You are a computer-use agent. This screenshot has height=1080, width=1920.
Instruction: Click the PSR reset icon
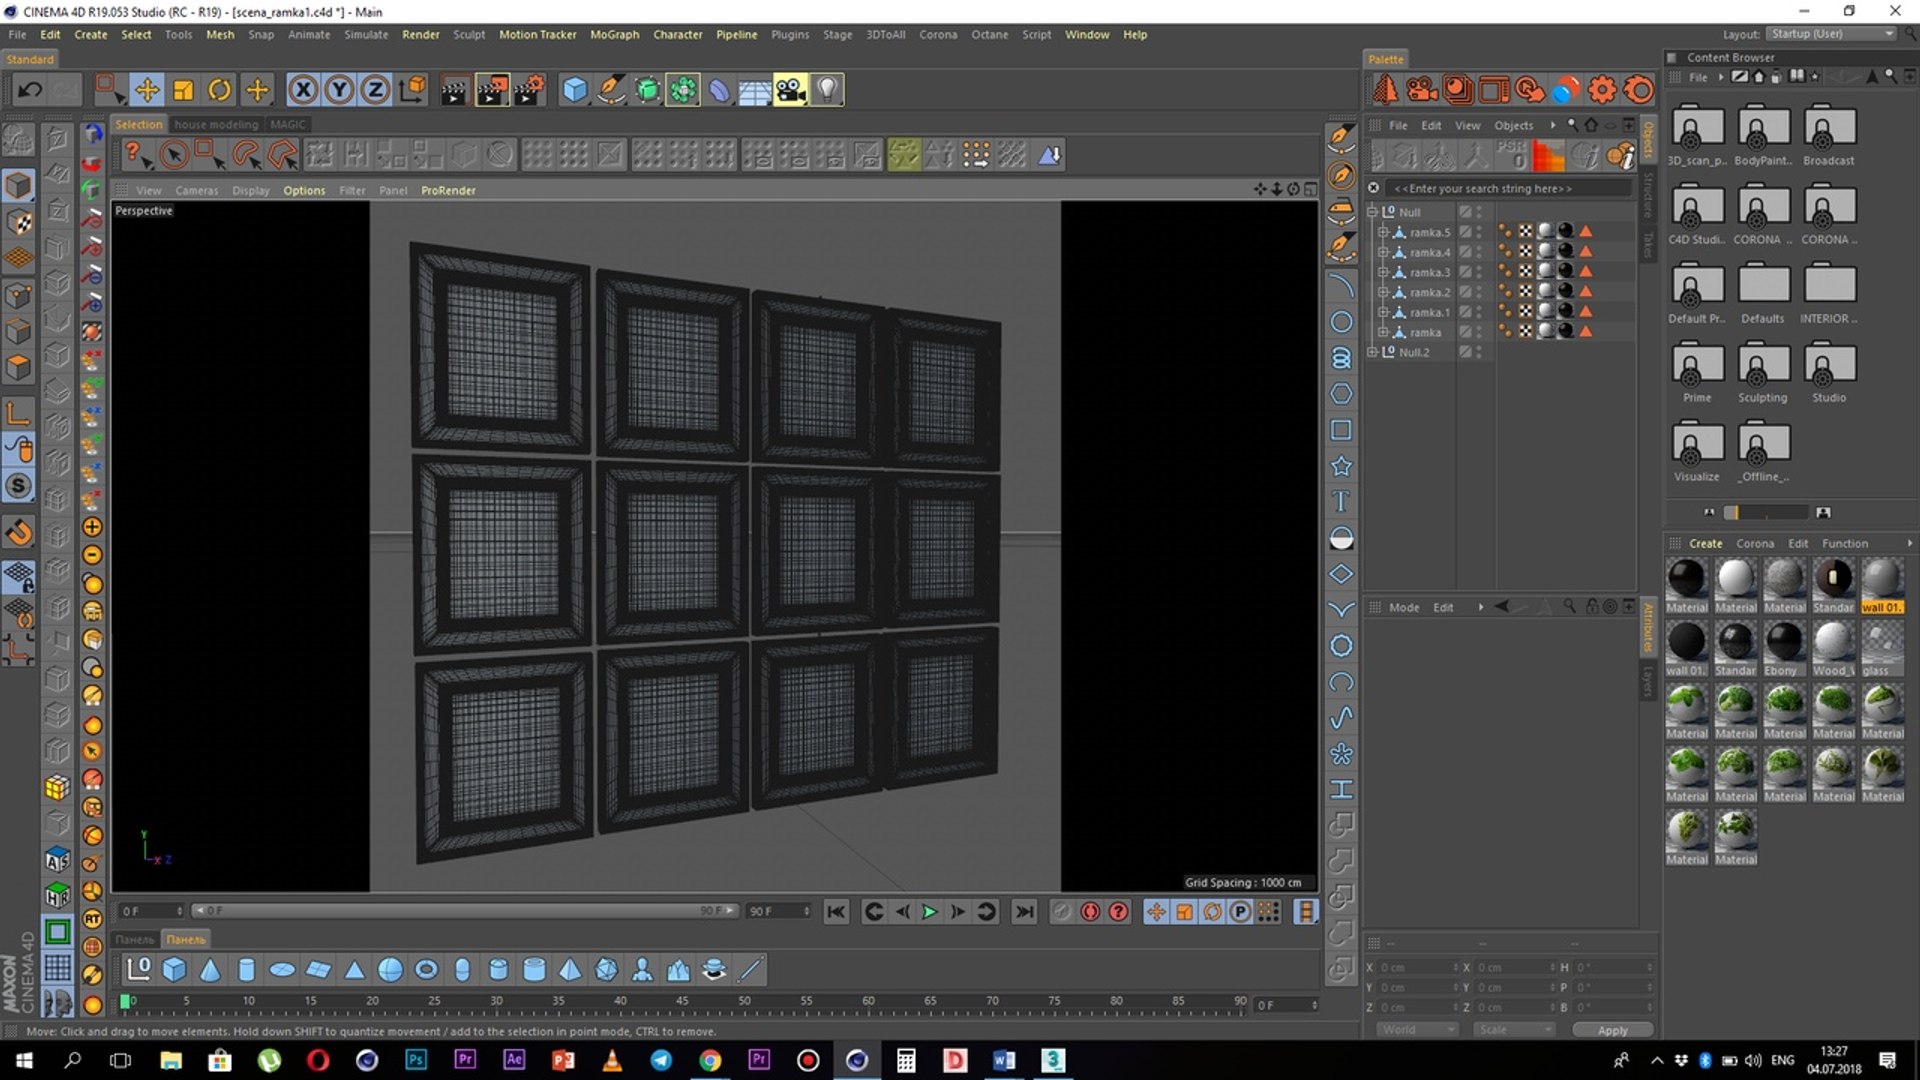(x=1511, y=155)
